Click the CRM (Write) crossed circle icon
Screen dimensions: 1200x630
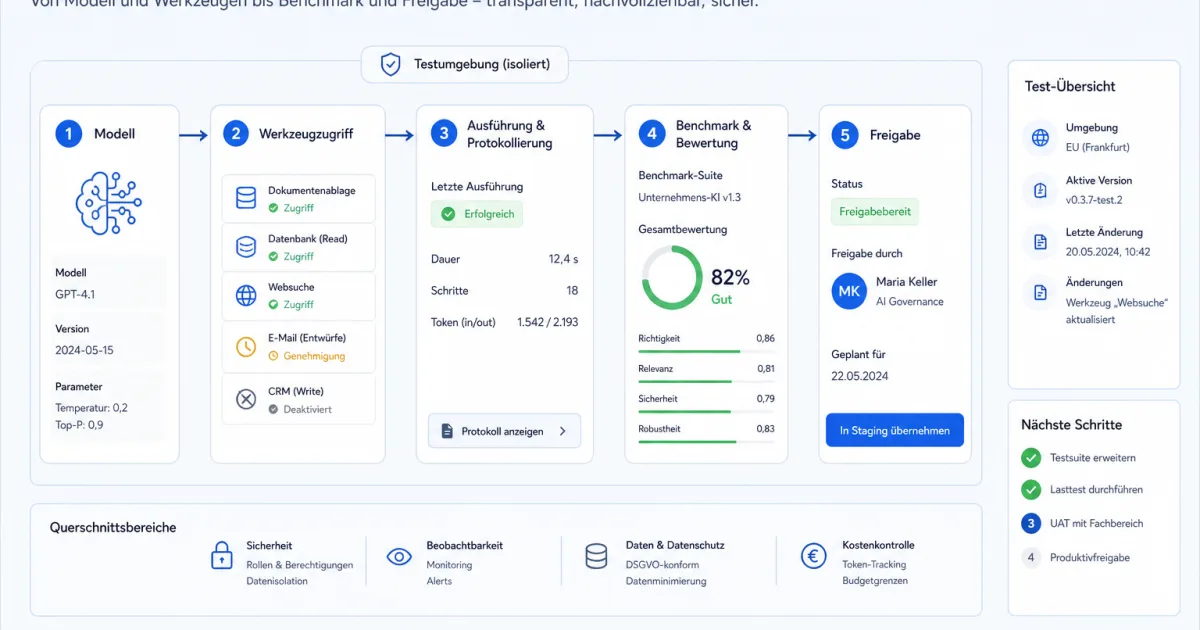(x=246, y=399)
